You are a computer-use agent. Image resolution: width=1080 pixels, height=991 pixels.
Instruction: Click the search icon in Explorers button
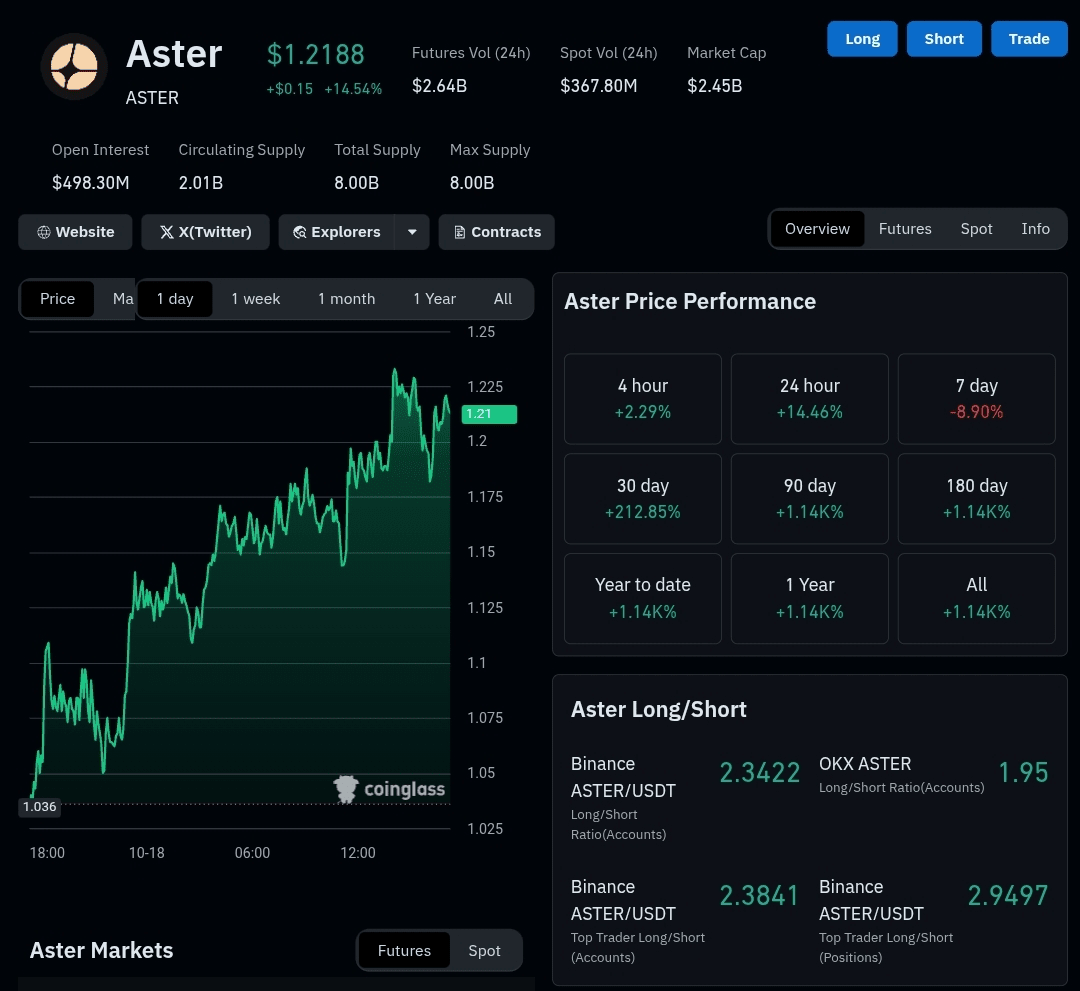[300, 232]
